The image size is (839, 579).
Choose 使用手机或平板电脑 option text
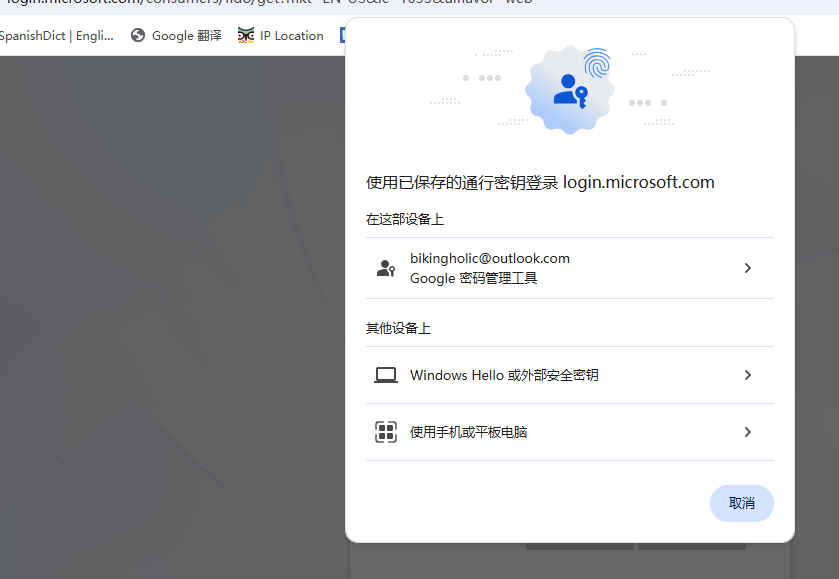coord(468,432)
